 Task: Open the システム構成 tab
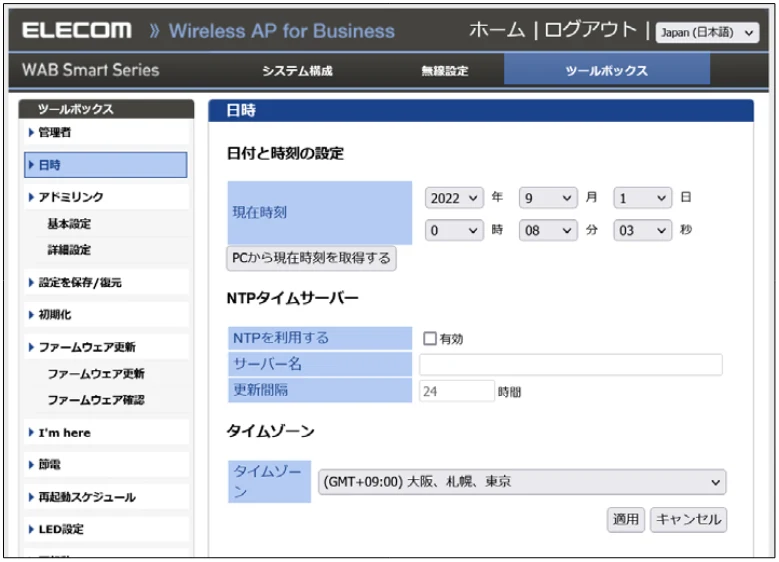tap(297, 71)
